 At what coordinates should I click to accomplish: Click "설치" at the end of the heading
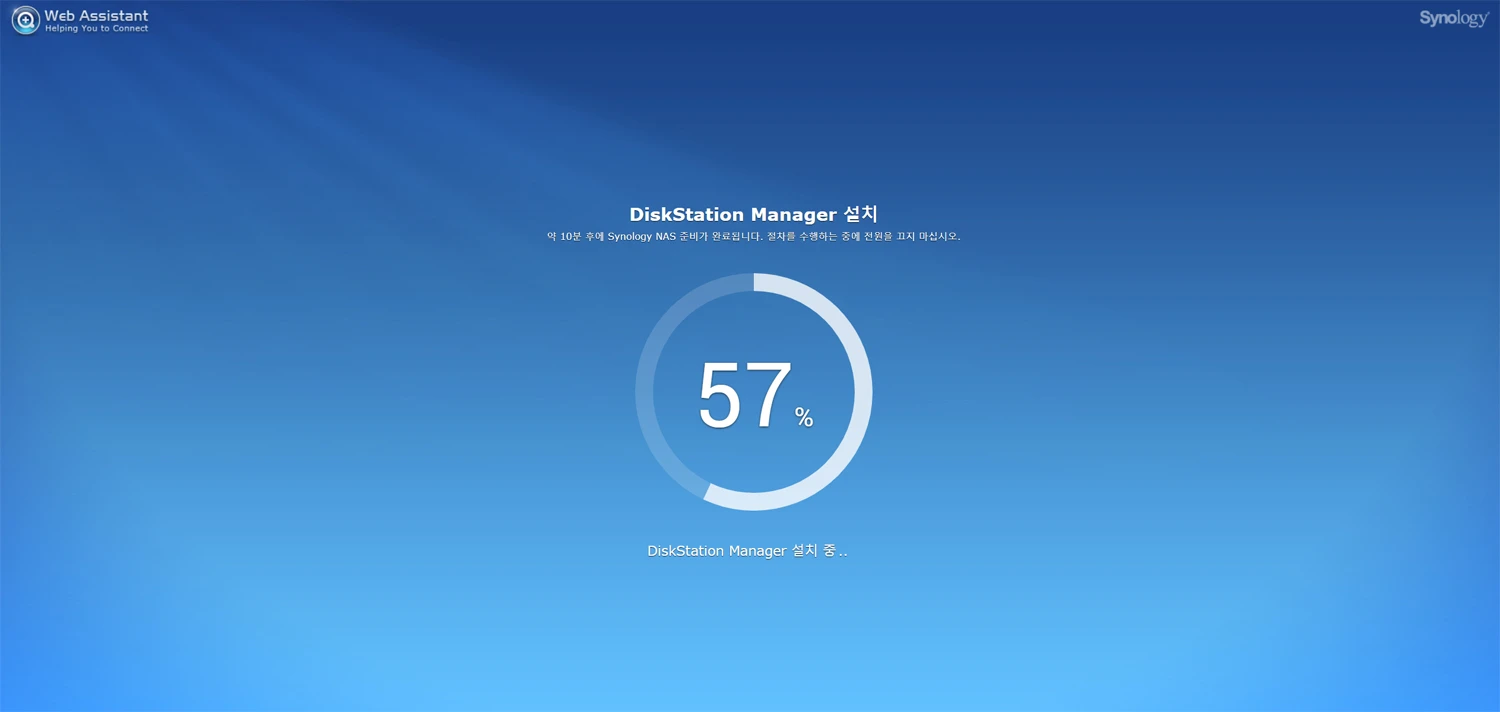point(861,214)
